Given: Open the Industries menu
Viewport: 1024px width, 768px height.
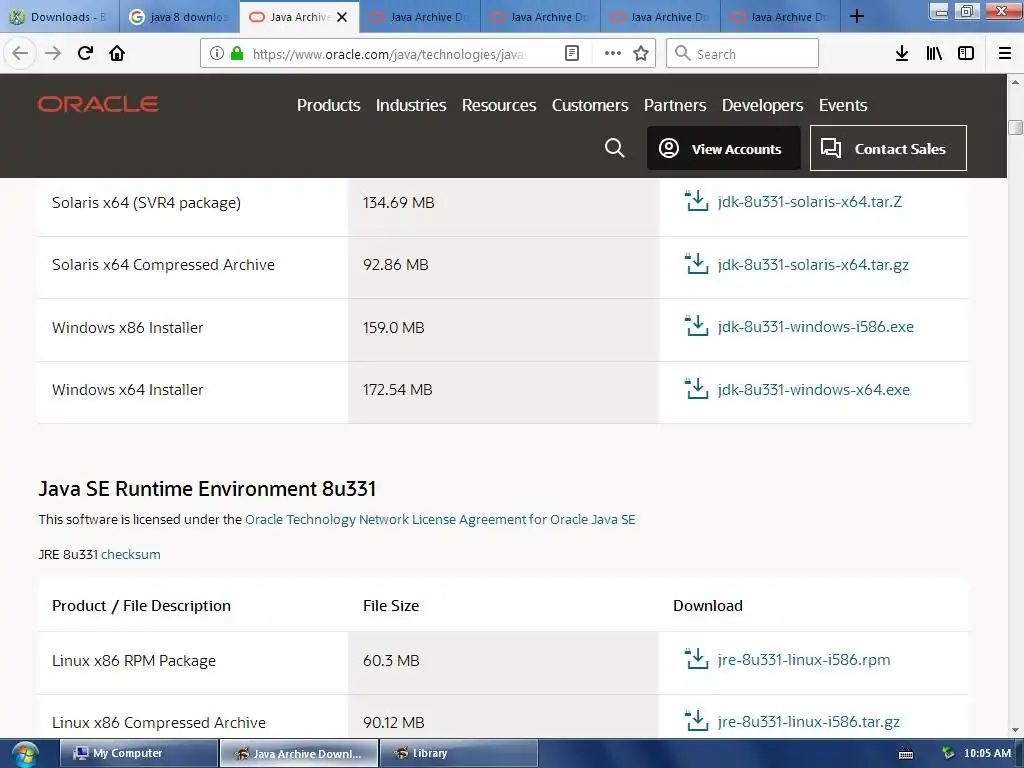Looking at the screenshot, I should click(411, 105).
